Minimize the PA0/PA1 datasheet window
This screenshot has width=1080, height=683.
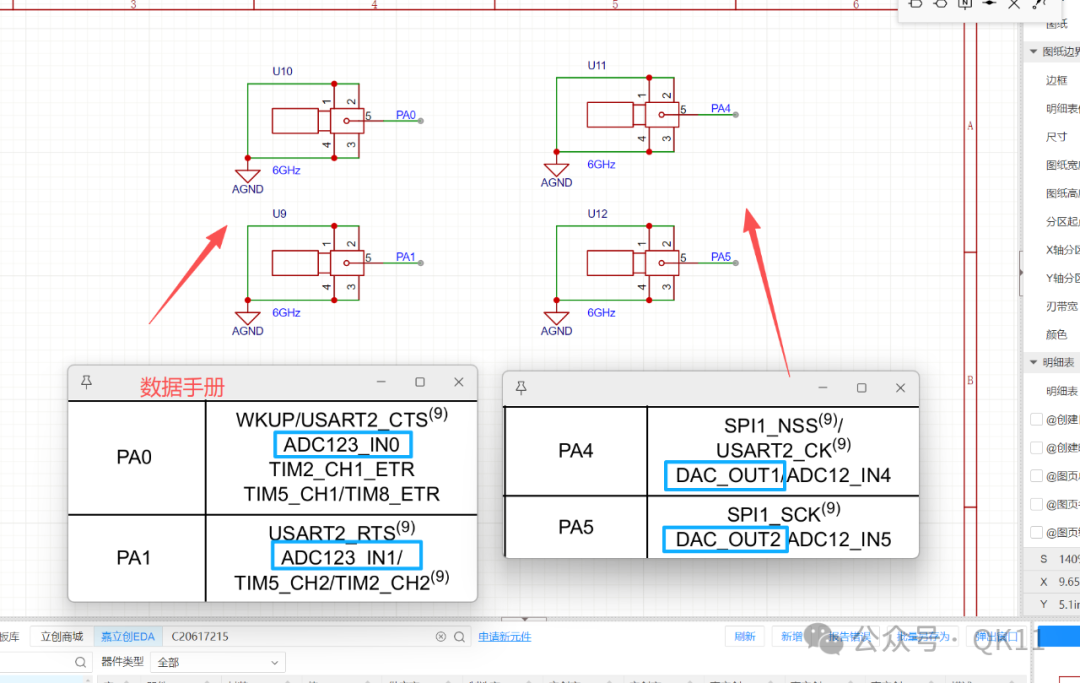pyautogui.click(x=381, y=382)
